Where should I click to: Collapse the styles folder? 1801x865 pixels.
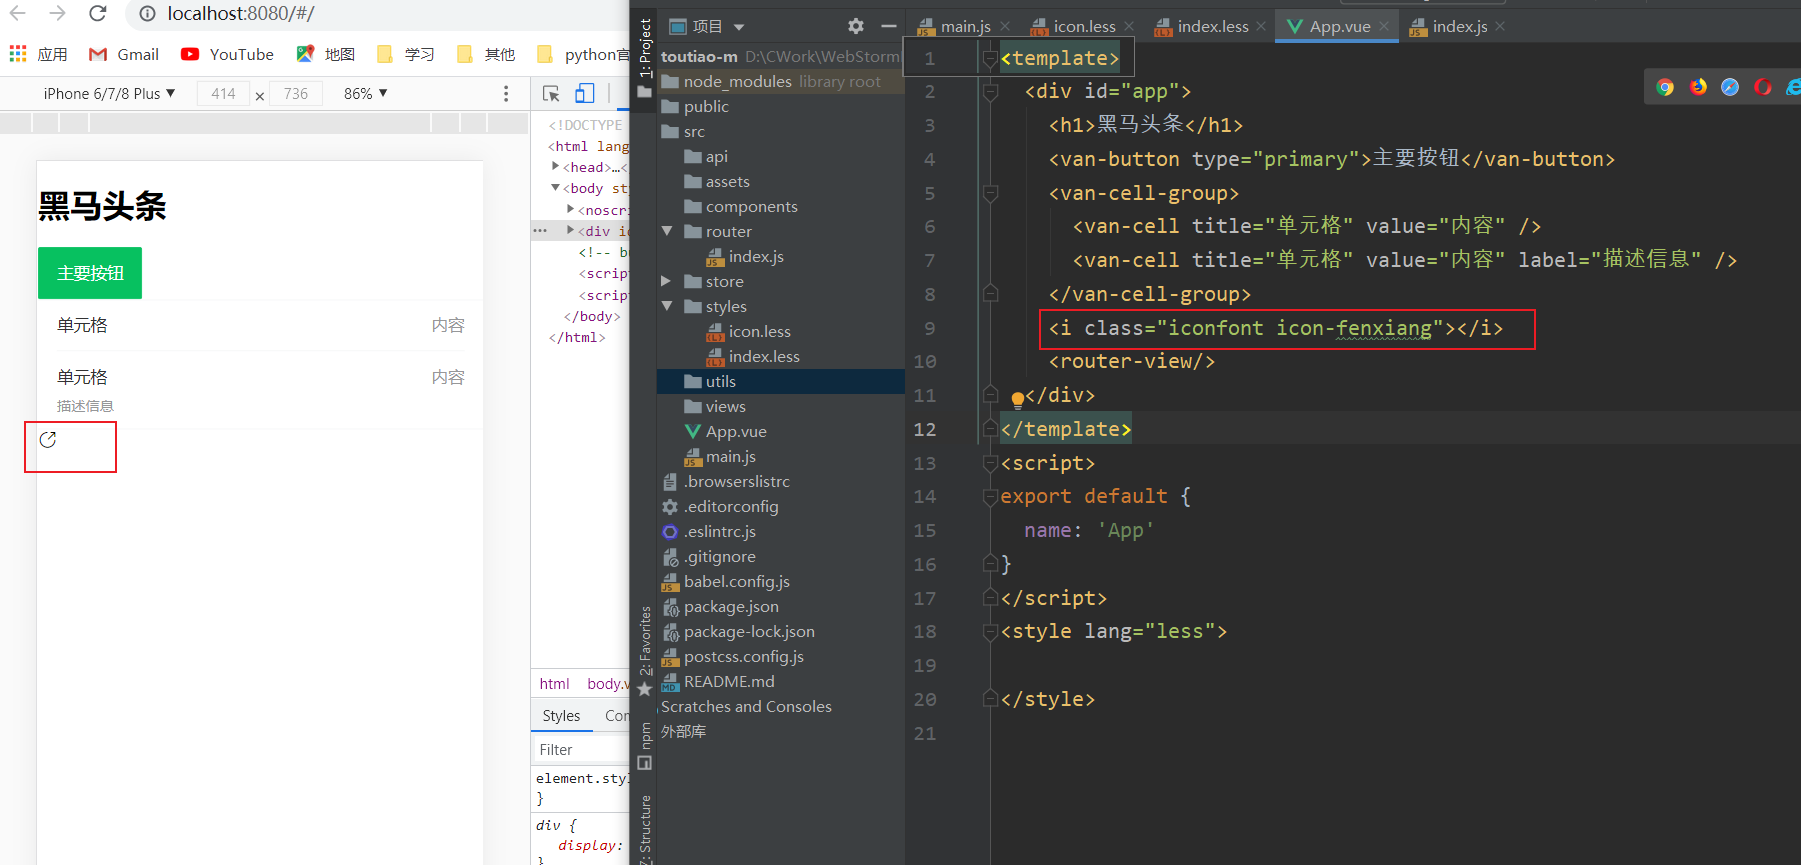667,306
